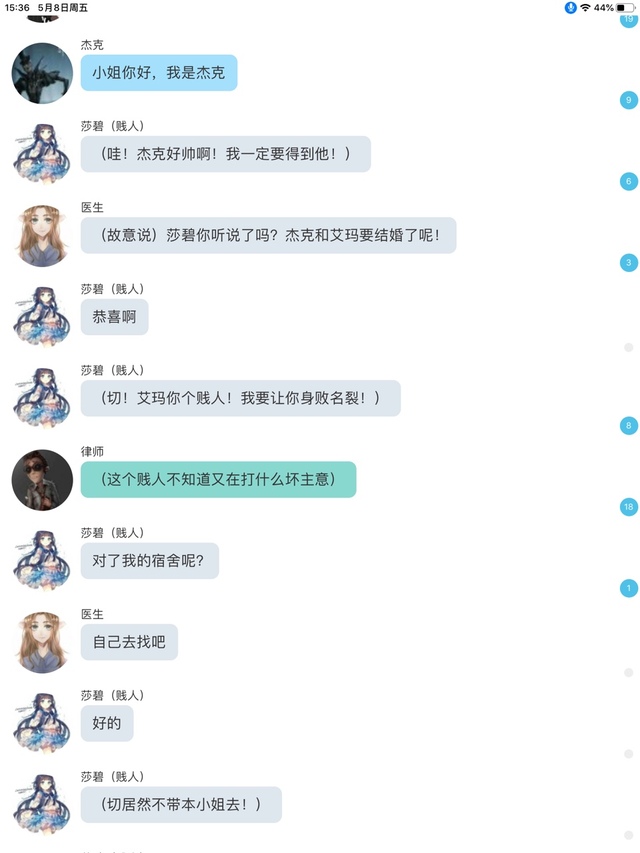This screenshot has height=853, width=640.
Task: Tap the 自己去找吧 message bubble
Action: pos(129,642)
